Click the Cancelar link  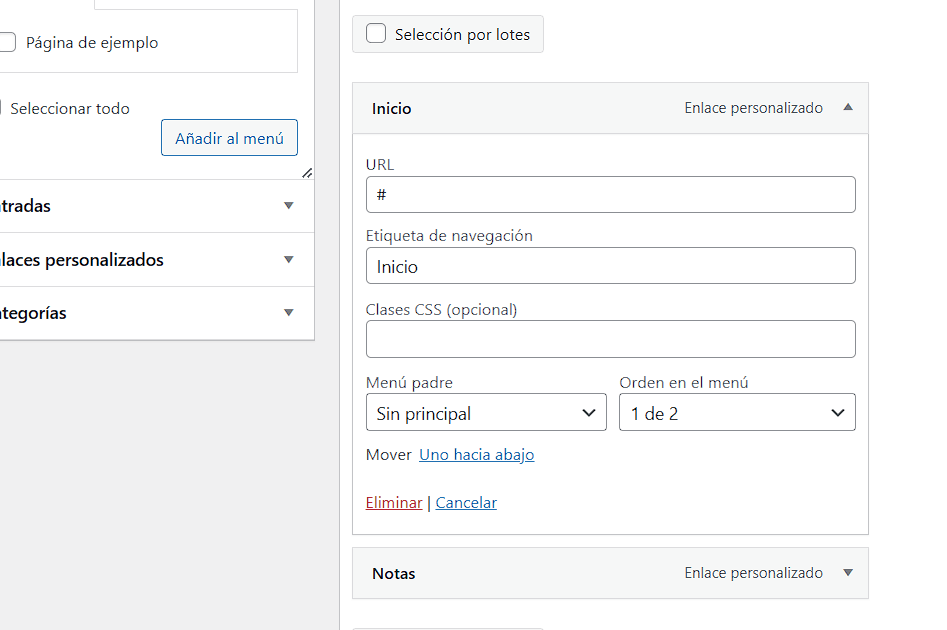tap(466, 503)
